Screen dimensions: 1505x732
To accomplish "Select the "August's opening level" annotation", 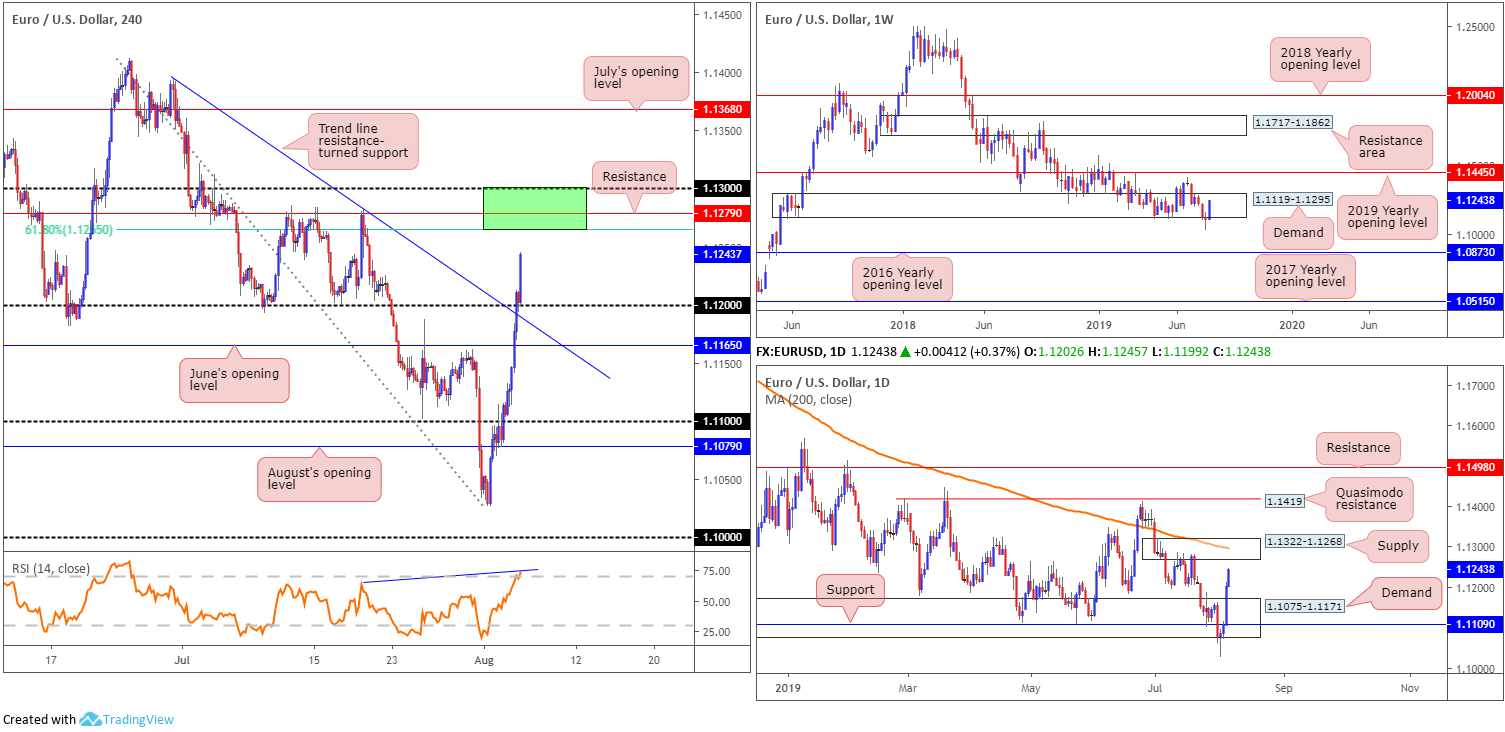I will tap(318, 477).
